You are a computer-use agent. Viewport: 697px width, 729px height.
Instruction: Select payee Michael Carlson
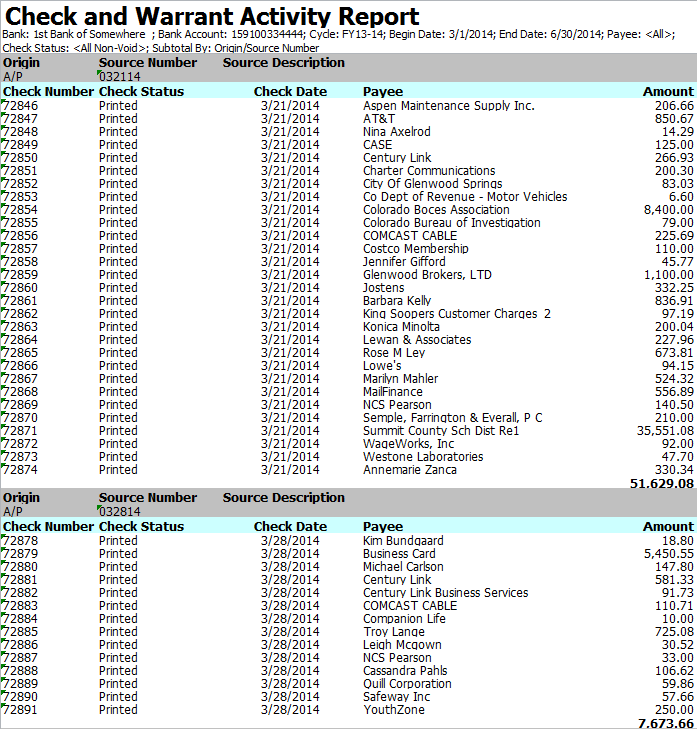(x=403, y=567)
